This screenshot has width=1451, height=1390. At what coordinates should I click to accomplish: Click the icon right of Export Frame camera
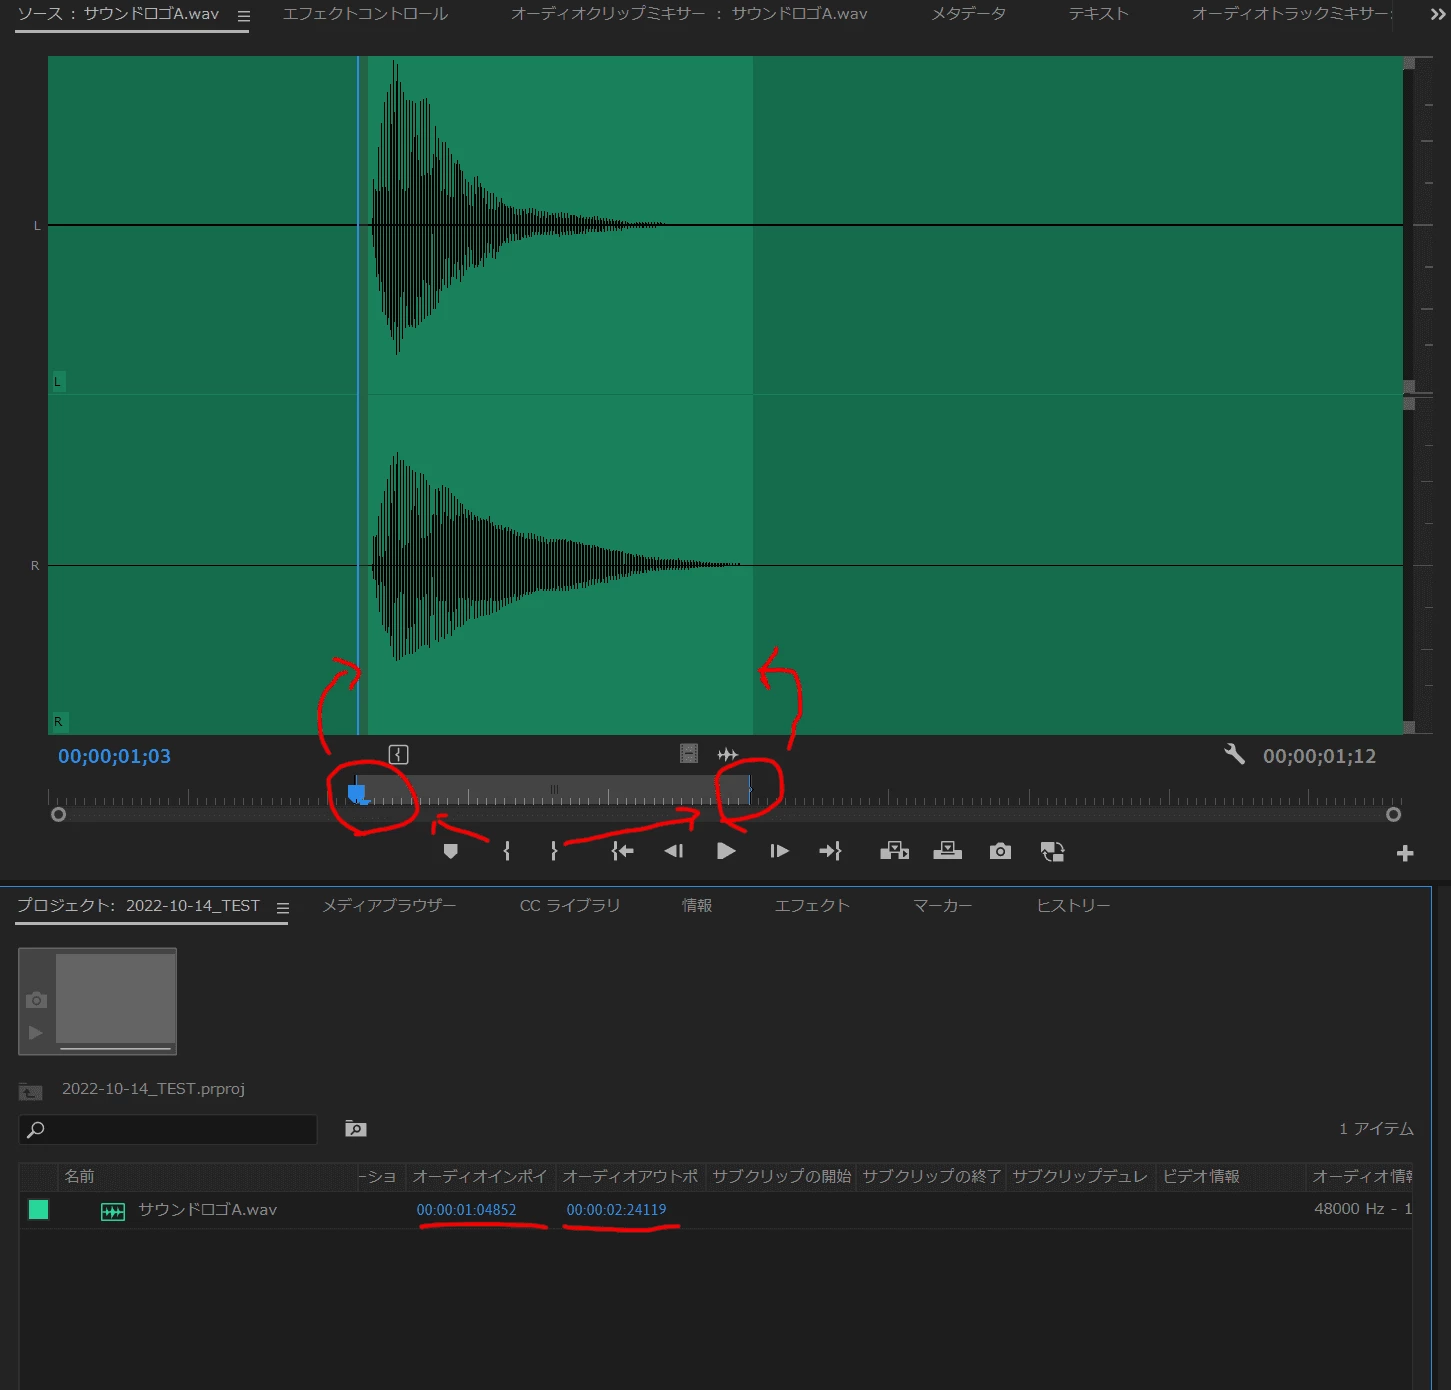[x=1052, y=851]
